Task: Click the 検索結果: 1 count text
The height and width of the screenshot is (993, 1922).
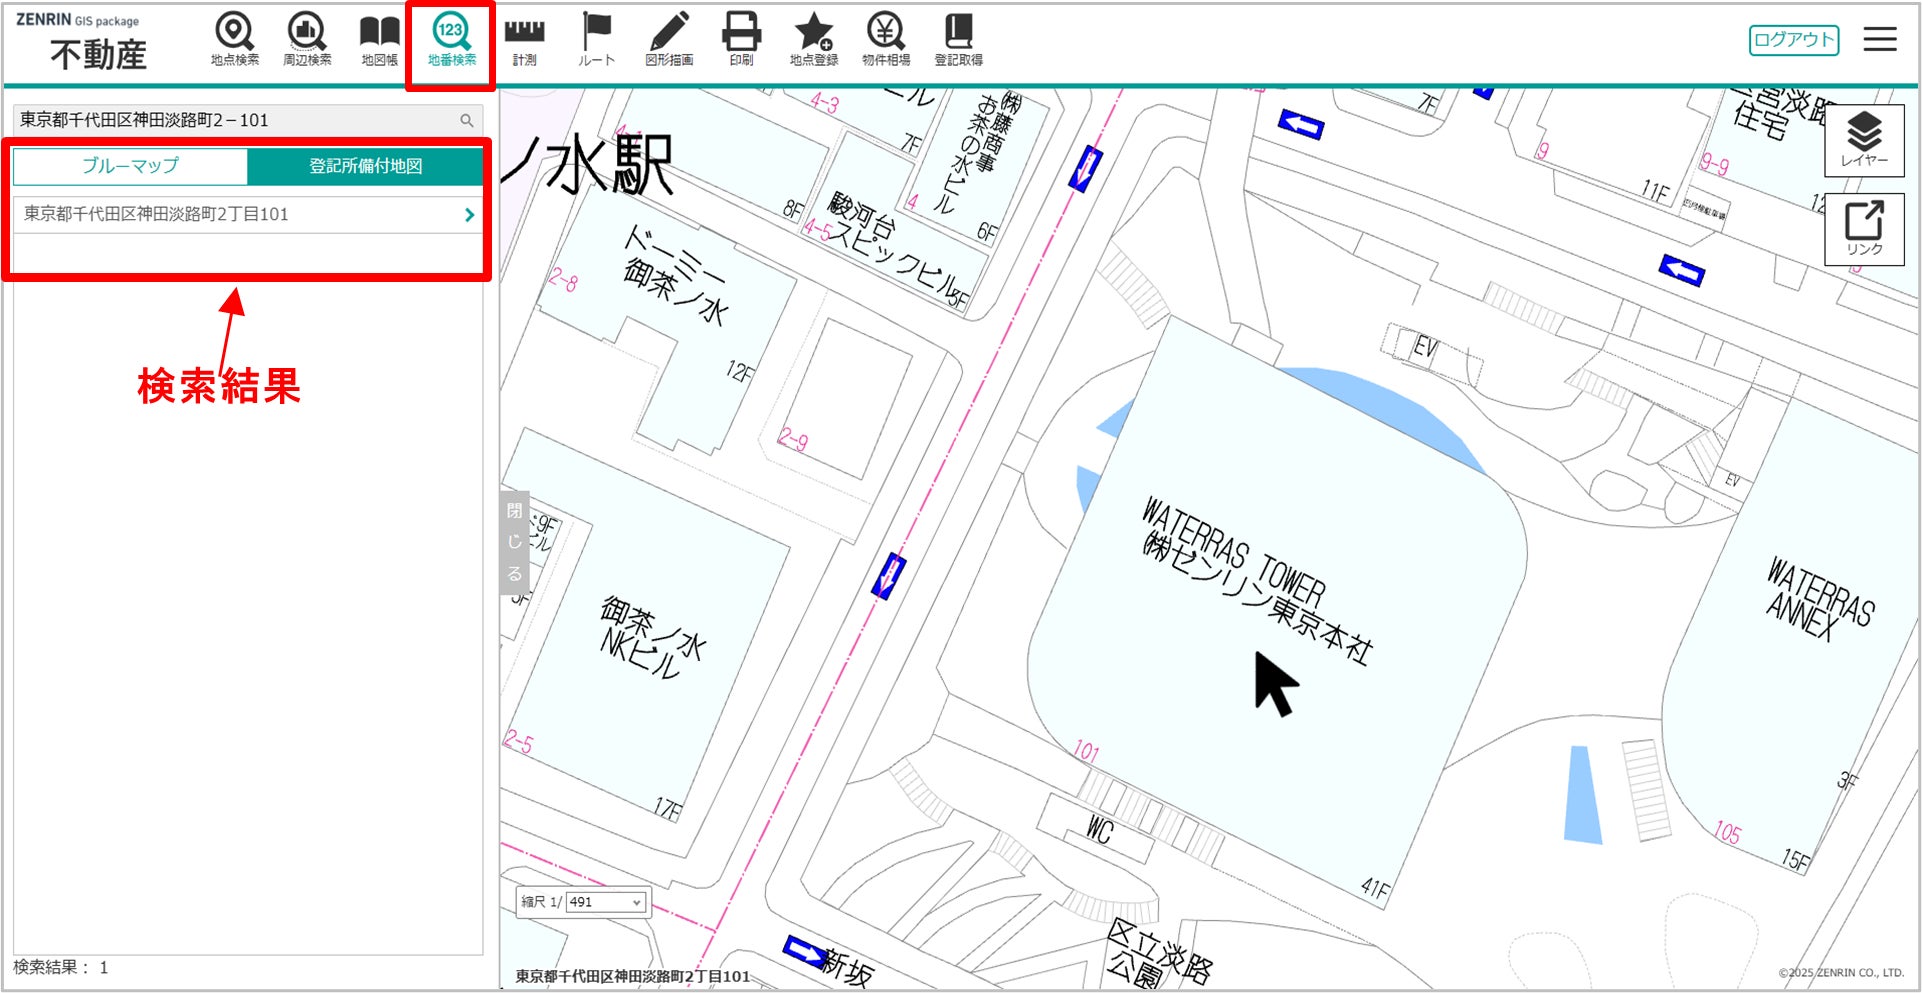Action: click(x=61, y=967)
